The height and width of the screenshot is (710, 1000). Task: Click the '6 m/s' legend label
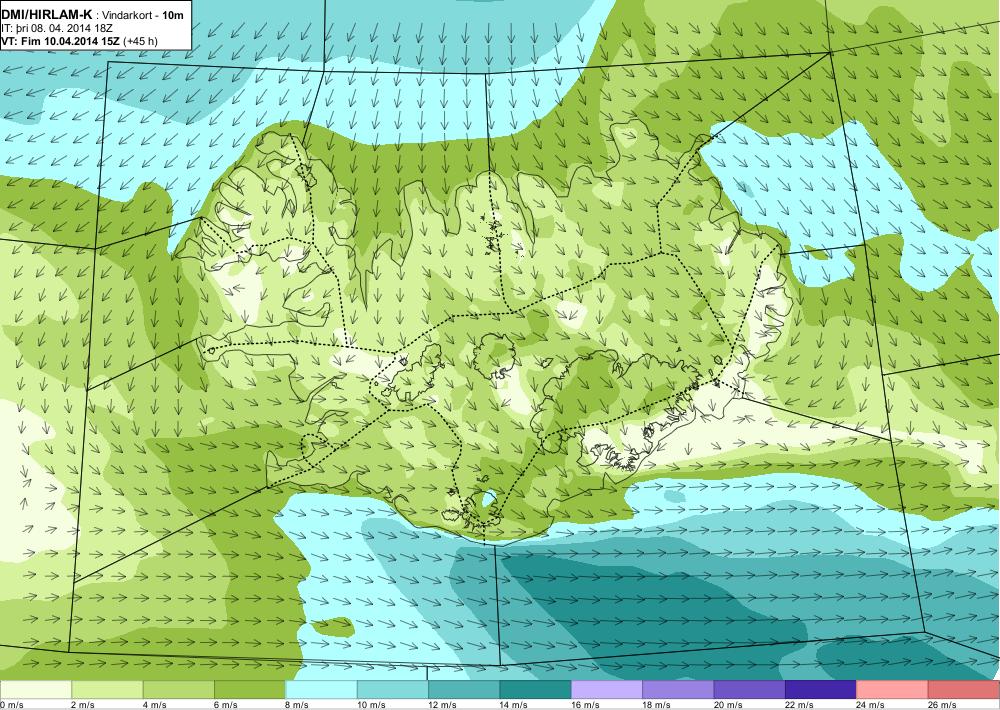225,705
